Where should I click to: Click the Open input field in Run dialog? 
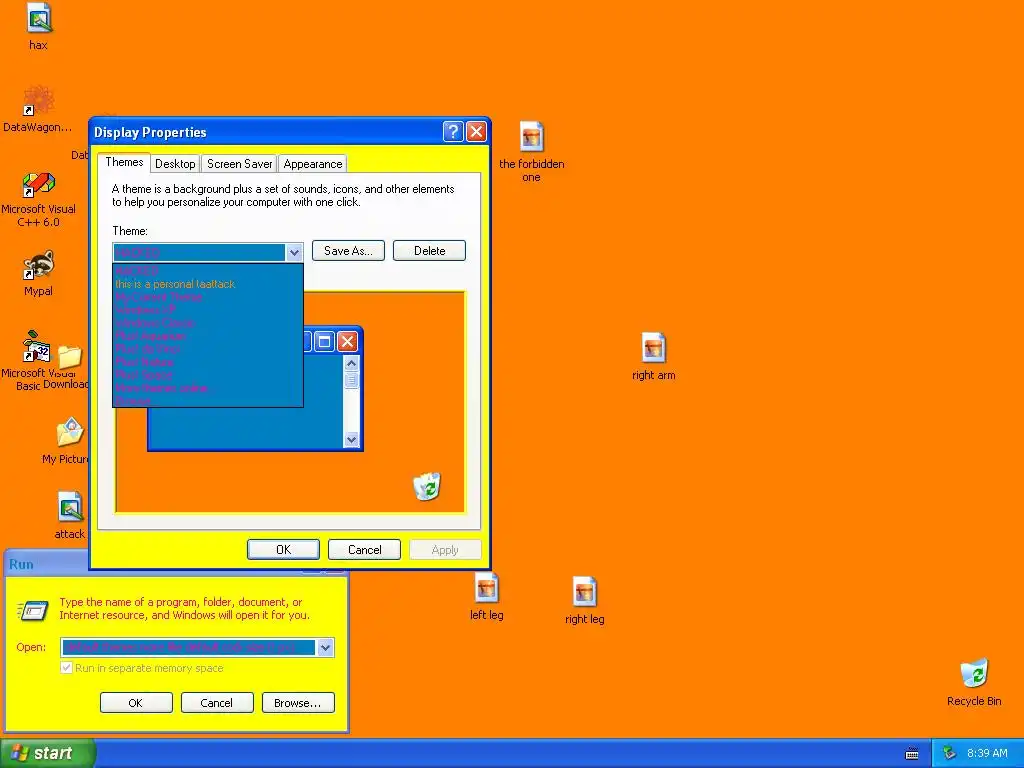189,647
